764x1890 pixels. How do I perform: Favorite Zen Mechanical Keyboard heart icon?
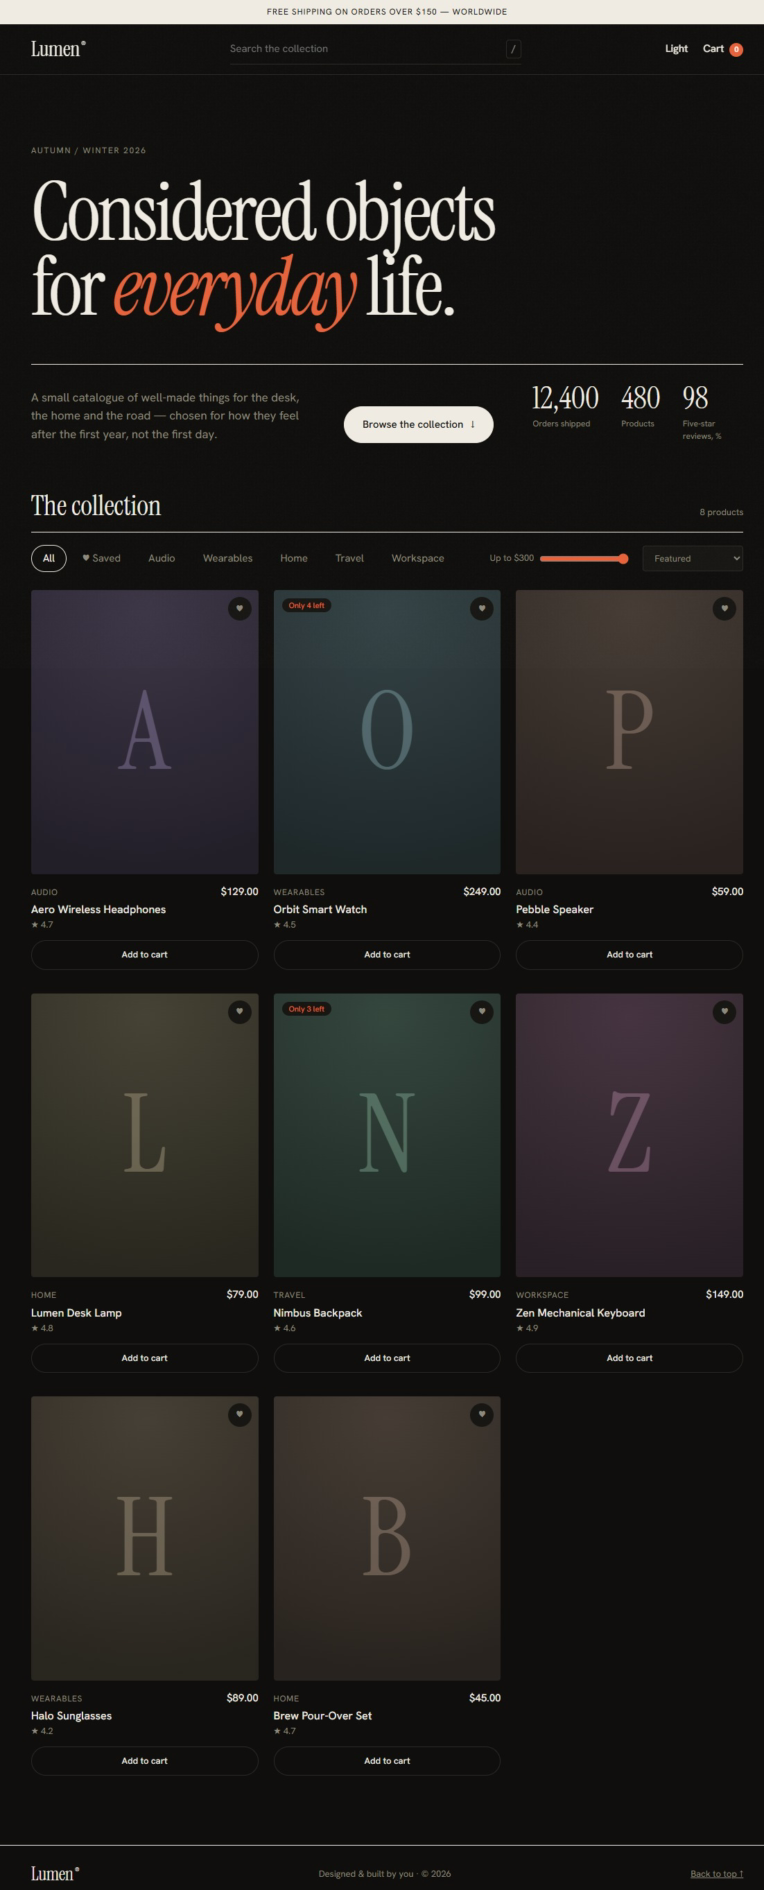(x=725, y=1011)
